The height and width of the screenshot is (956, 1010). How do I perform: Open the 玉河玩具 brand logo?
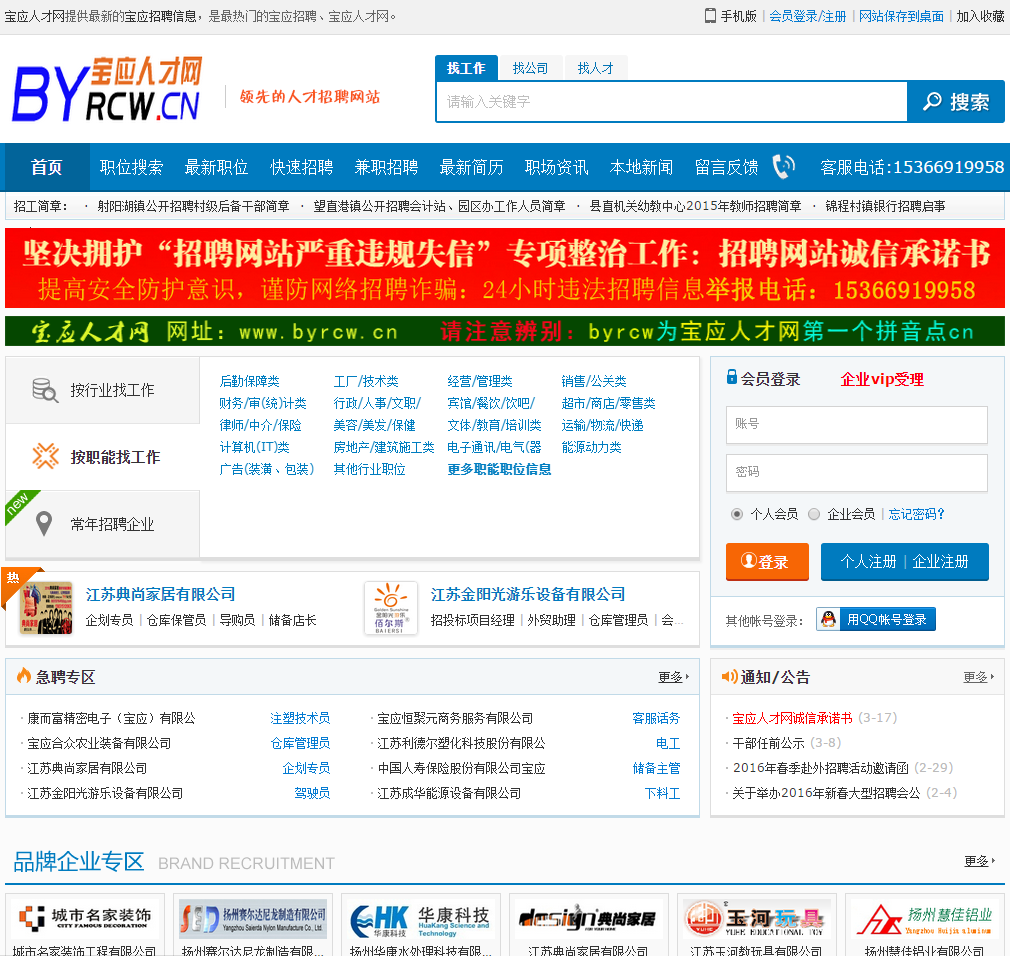756,918
